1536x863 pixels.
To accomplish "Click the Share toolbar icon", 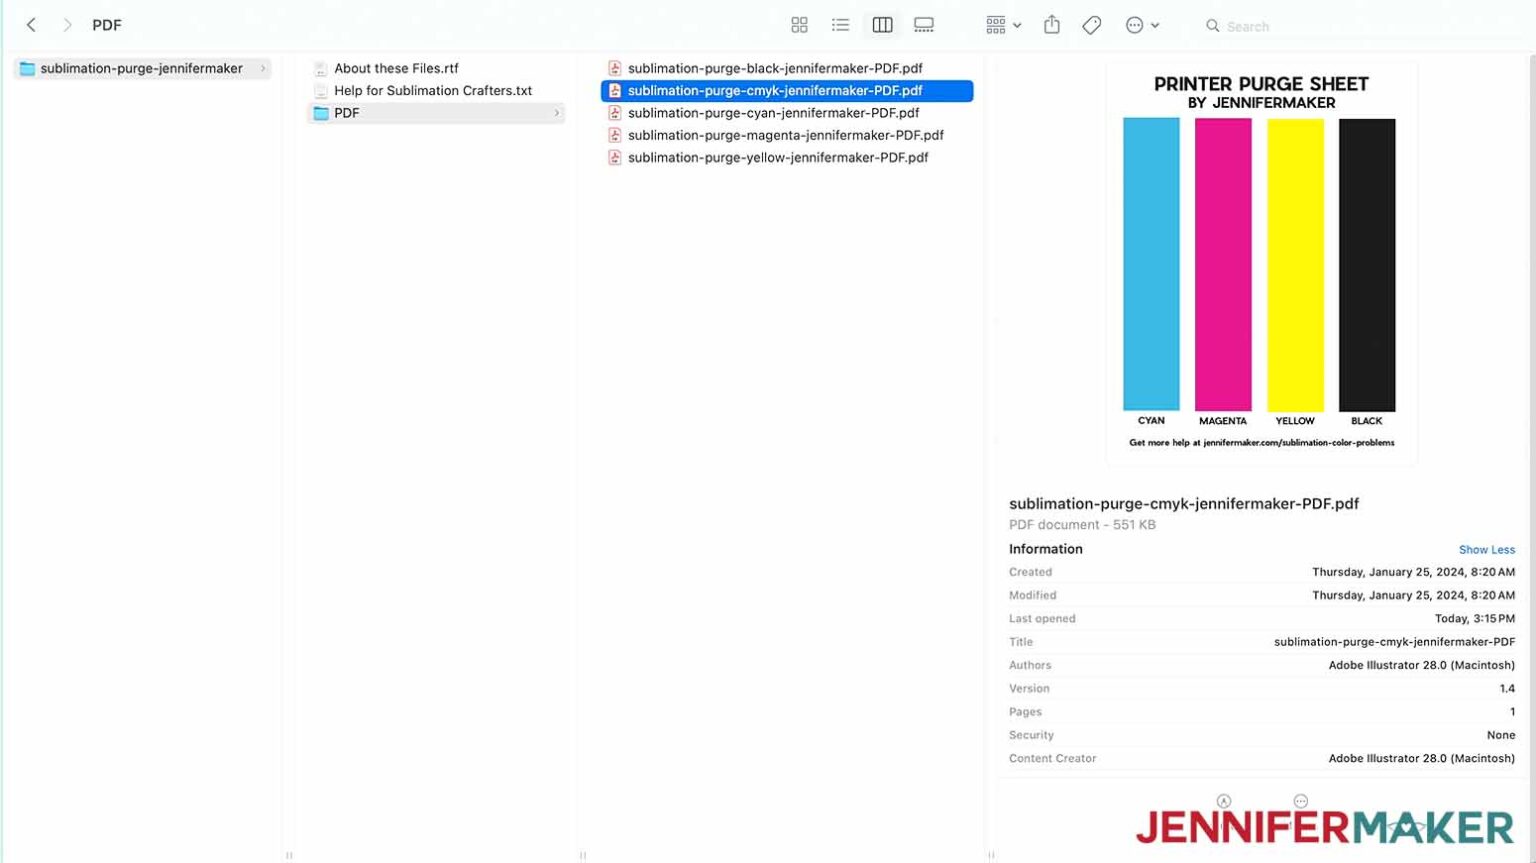I will click(1052, 25).
